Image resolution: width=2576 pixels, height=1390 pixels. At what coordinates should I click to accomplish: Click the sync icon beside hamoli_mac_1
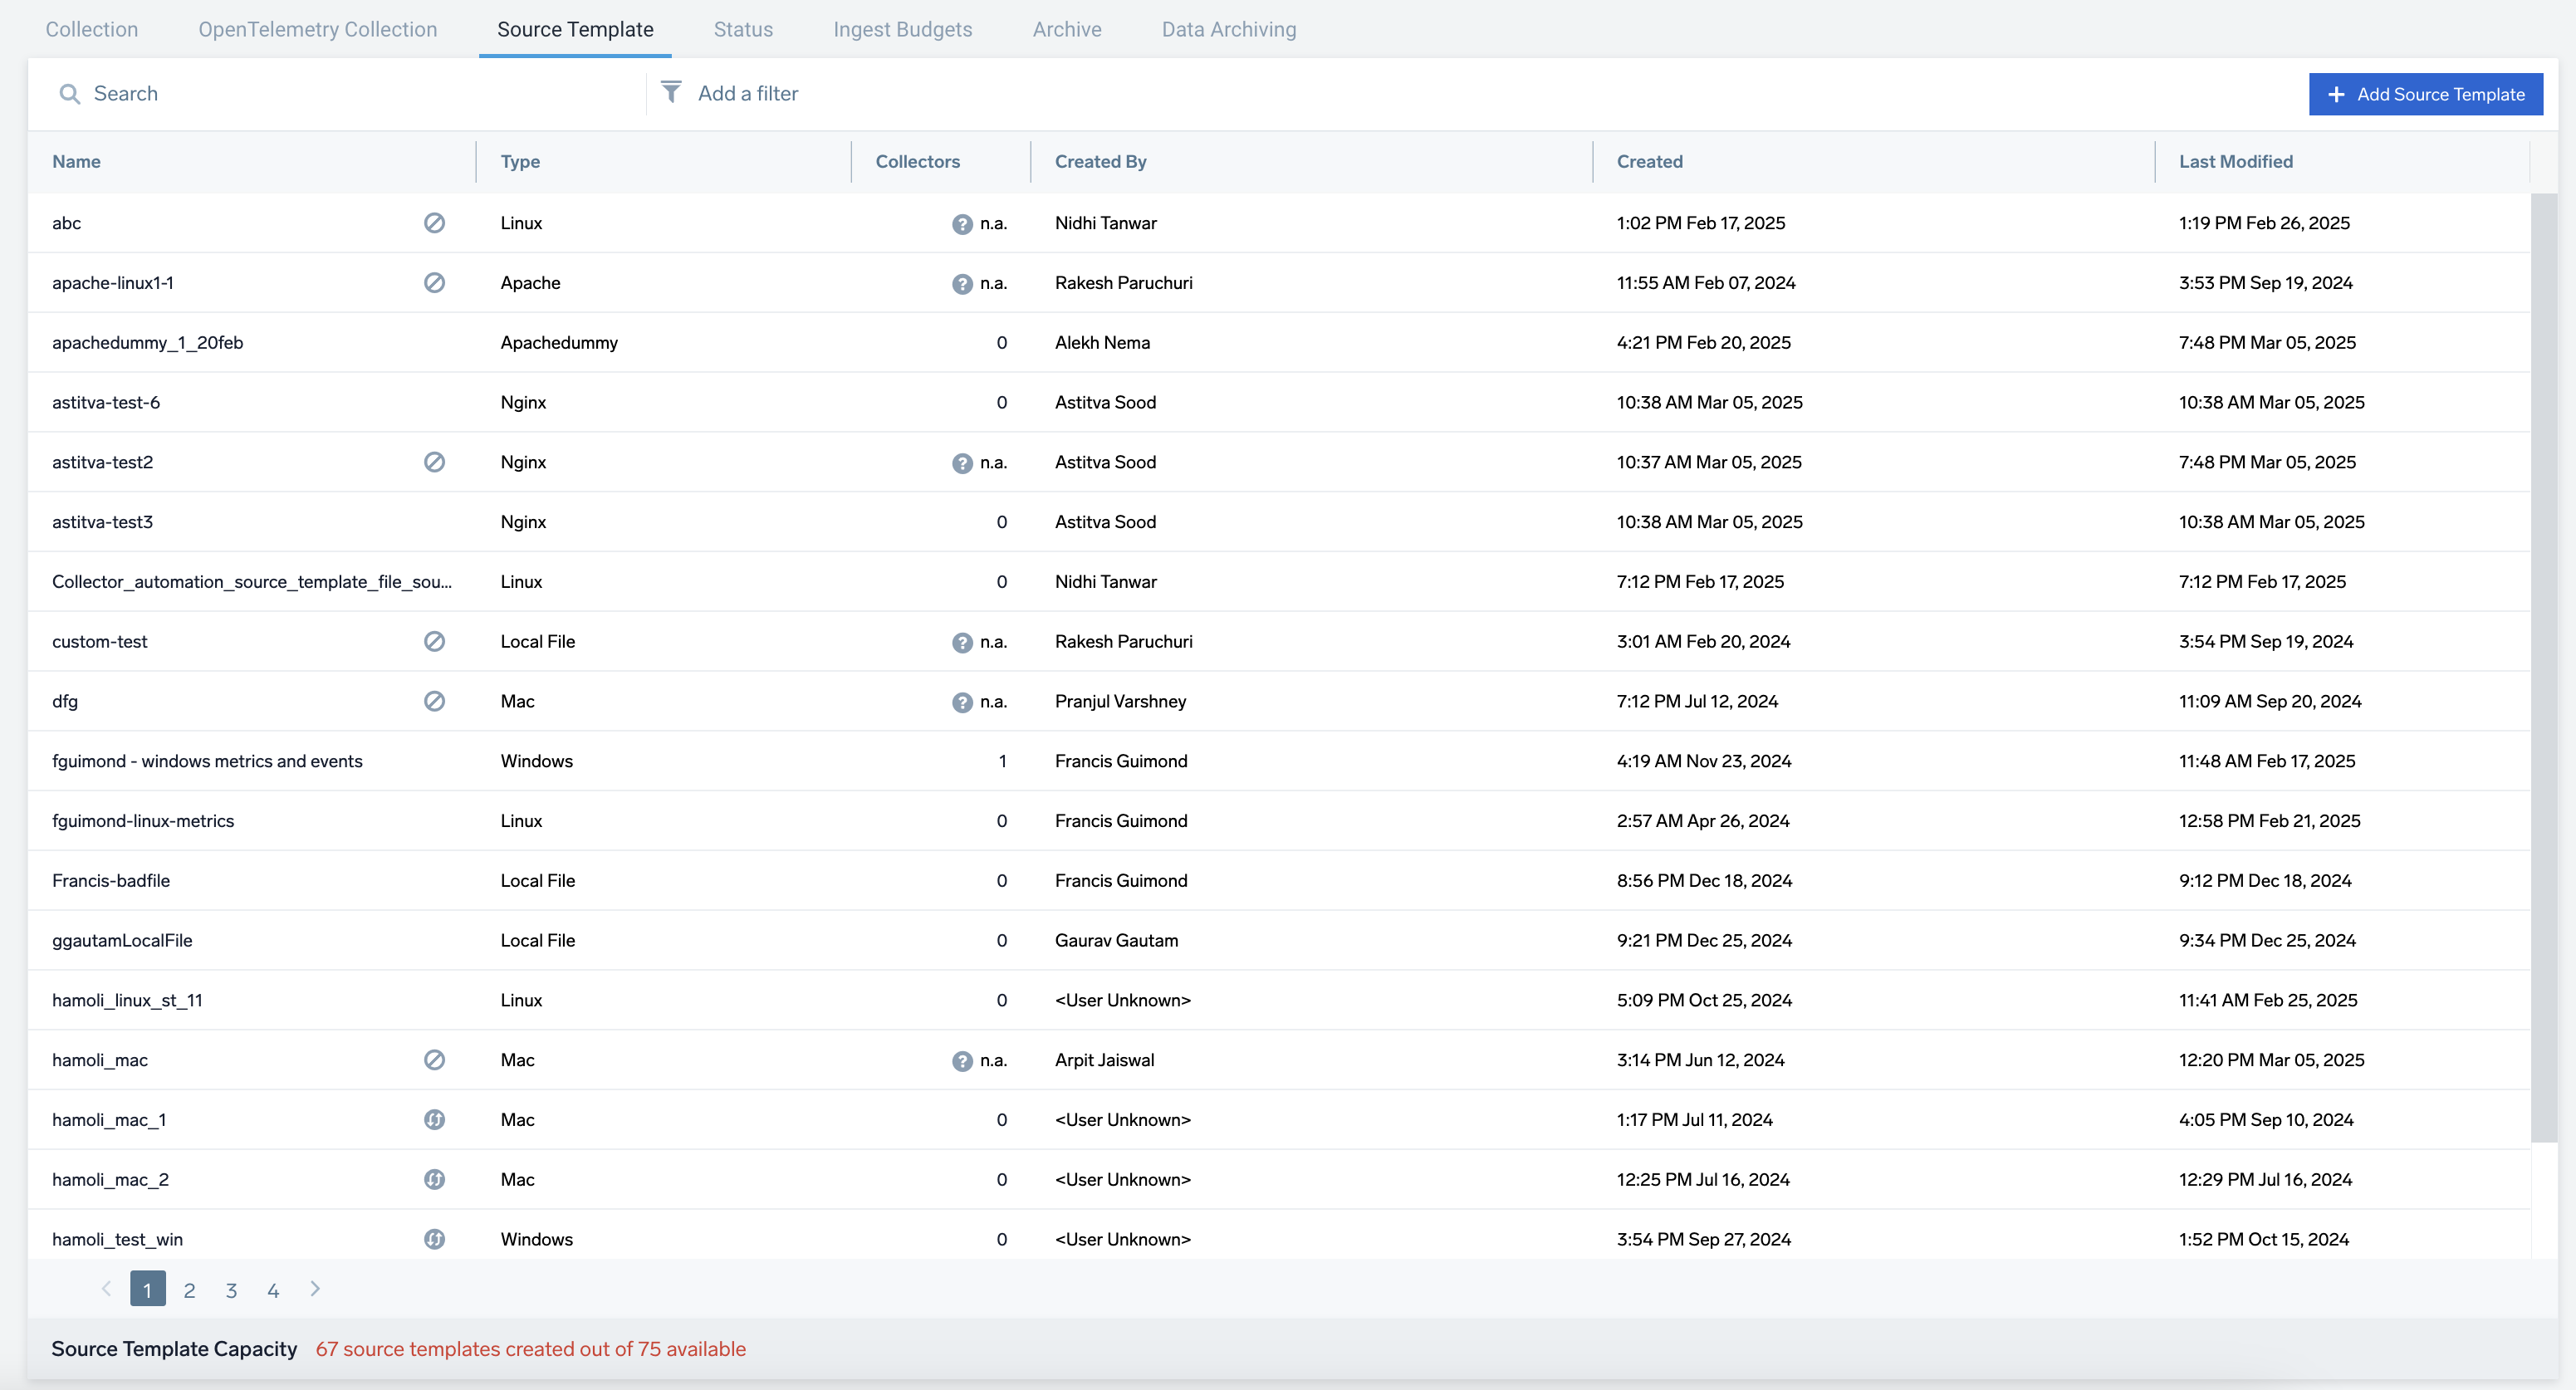[x=435, y=1120]
